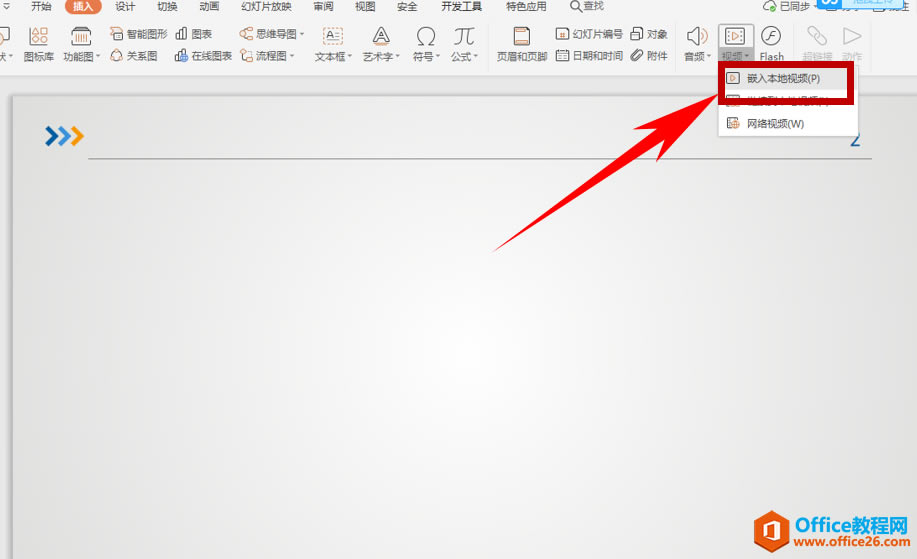Open the 切换 transitions tab

[167, 6]
